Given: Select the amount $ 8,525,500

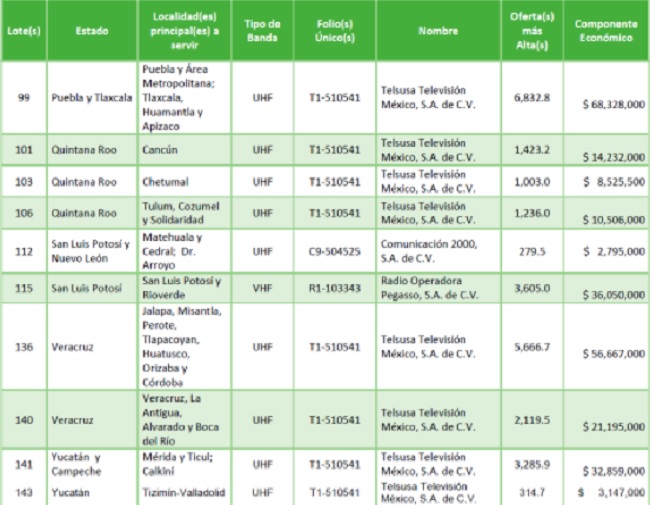Looking at the screenshot, I should (614, 182).
